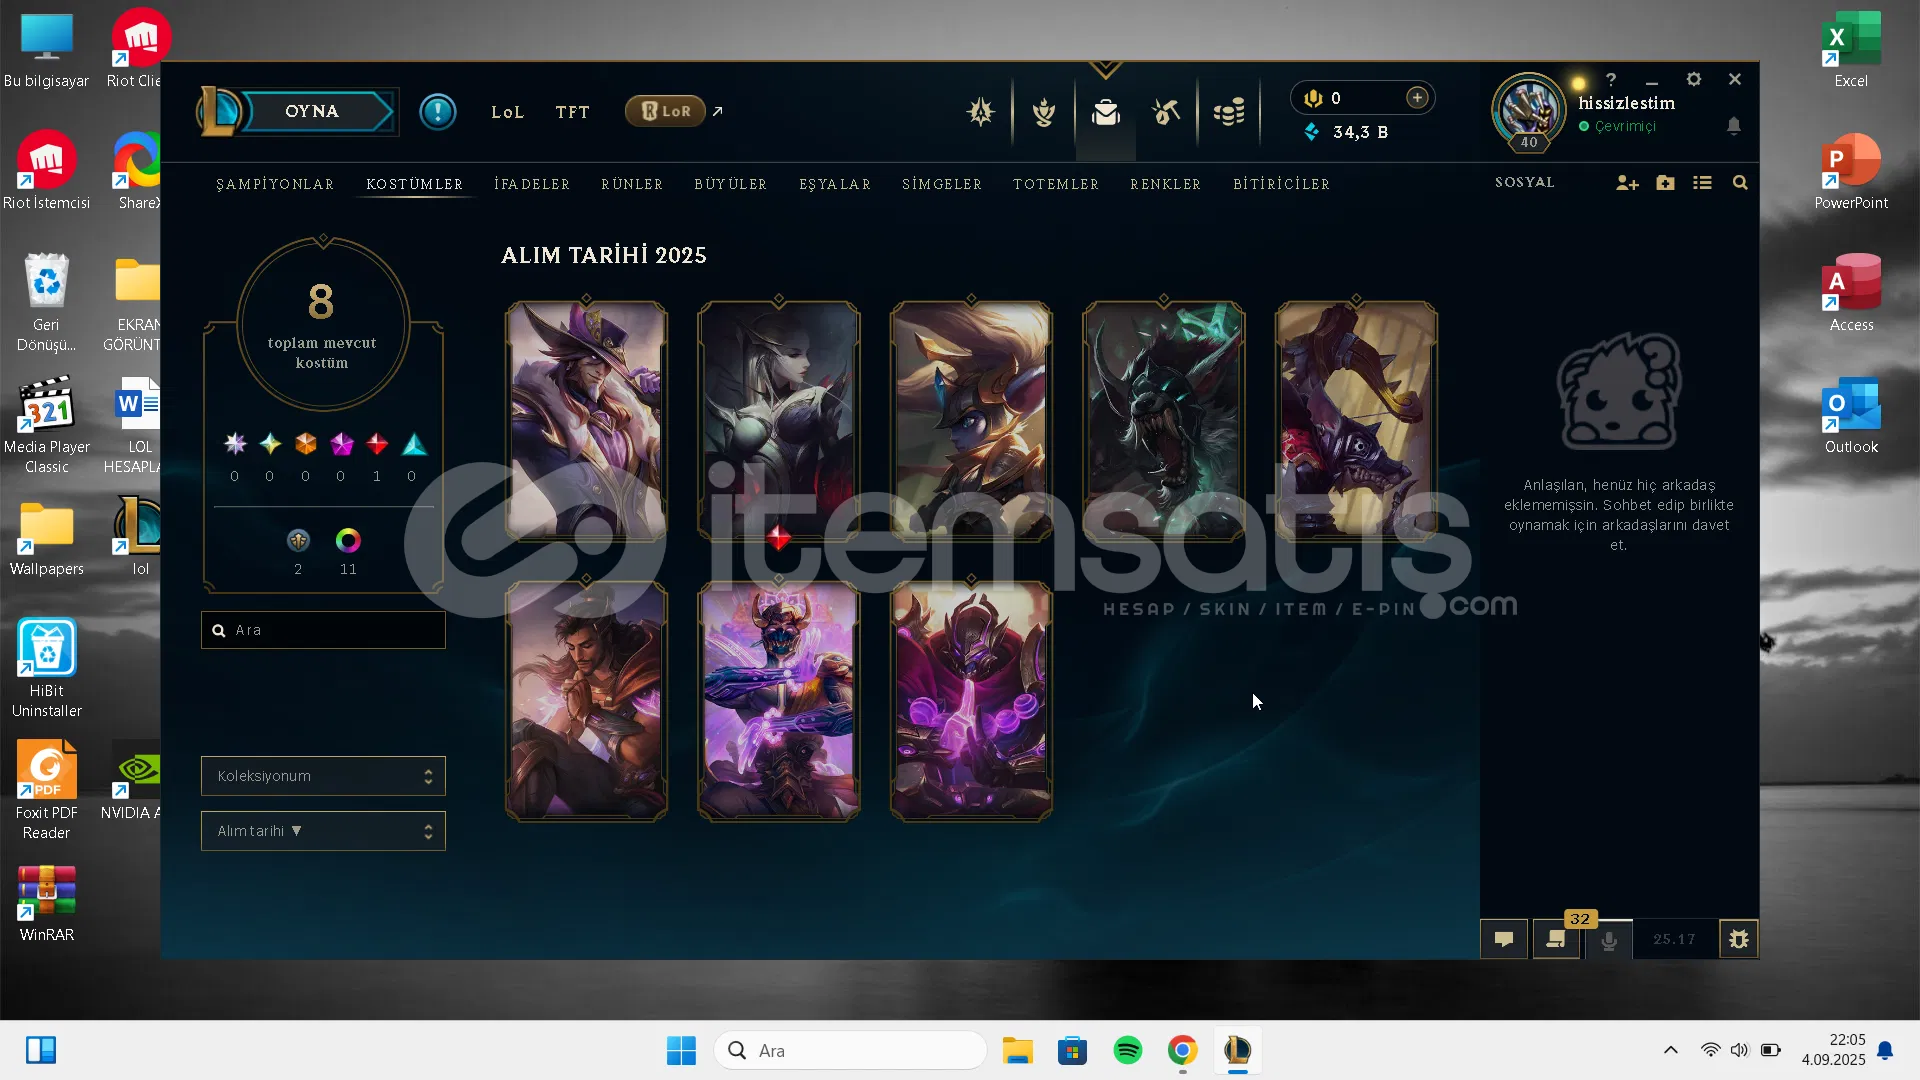This screenshot has width=1920, height=1080.
Task: Click the taskbar search box Ara
Action: [x=851, y=1050]
